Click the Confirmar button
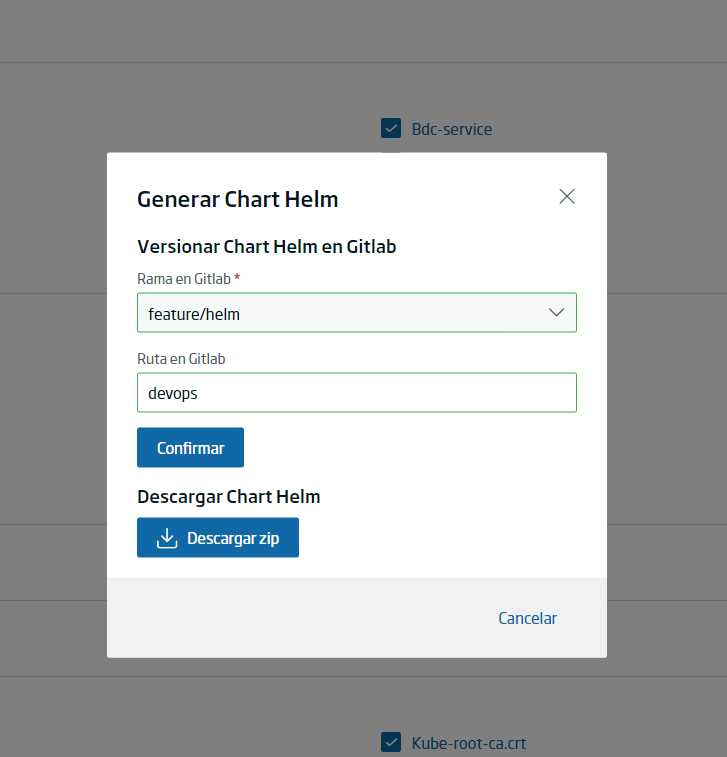 click(x=190, y=448)
